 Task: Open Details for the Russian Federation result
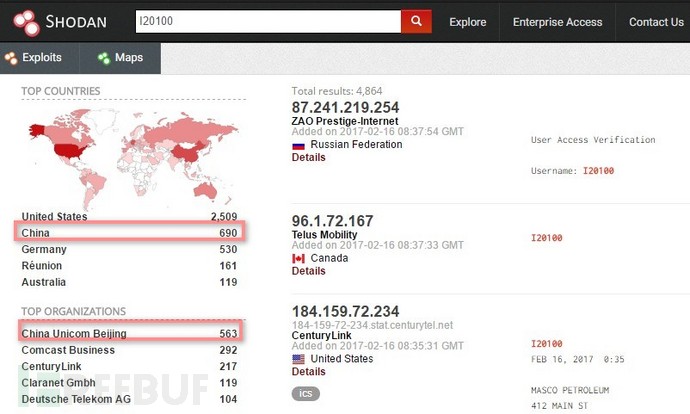pos(308,158)
